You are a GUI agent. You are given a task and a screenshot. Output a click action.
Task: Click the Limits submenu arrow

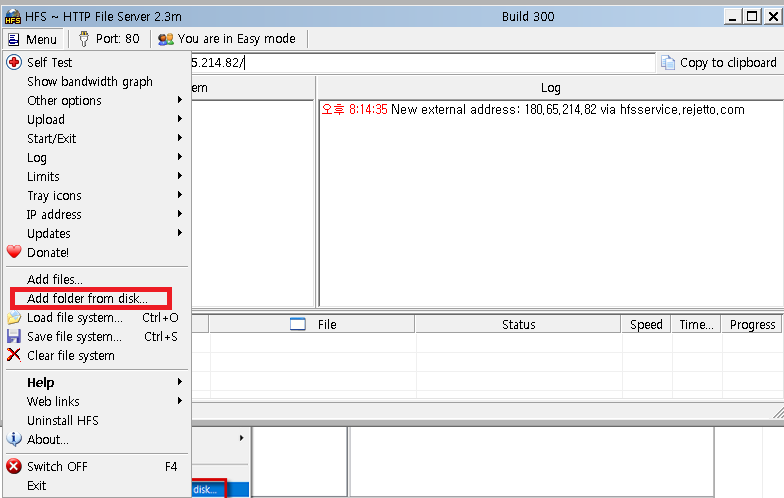click(x=180, y=176)
